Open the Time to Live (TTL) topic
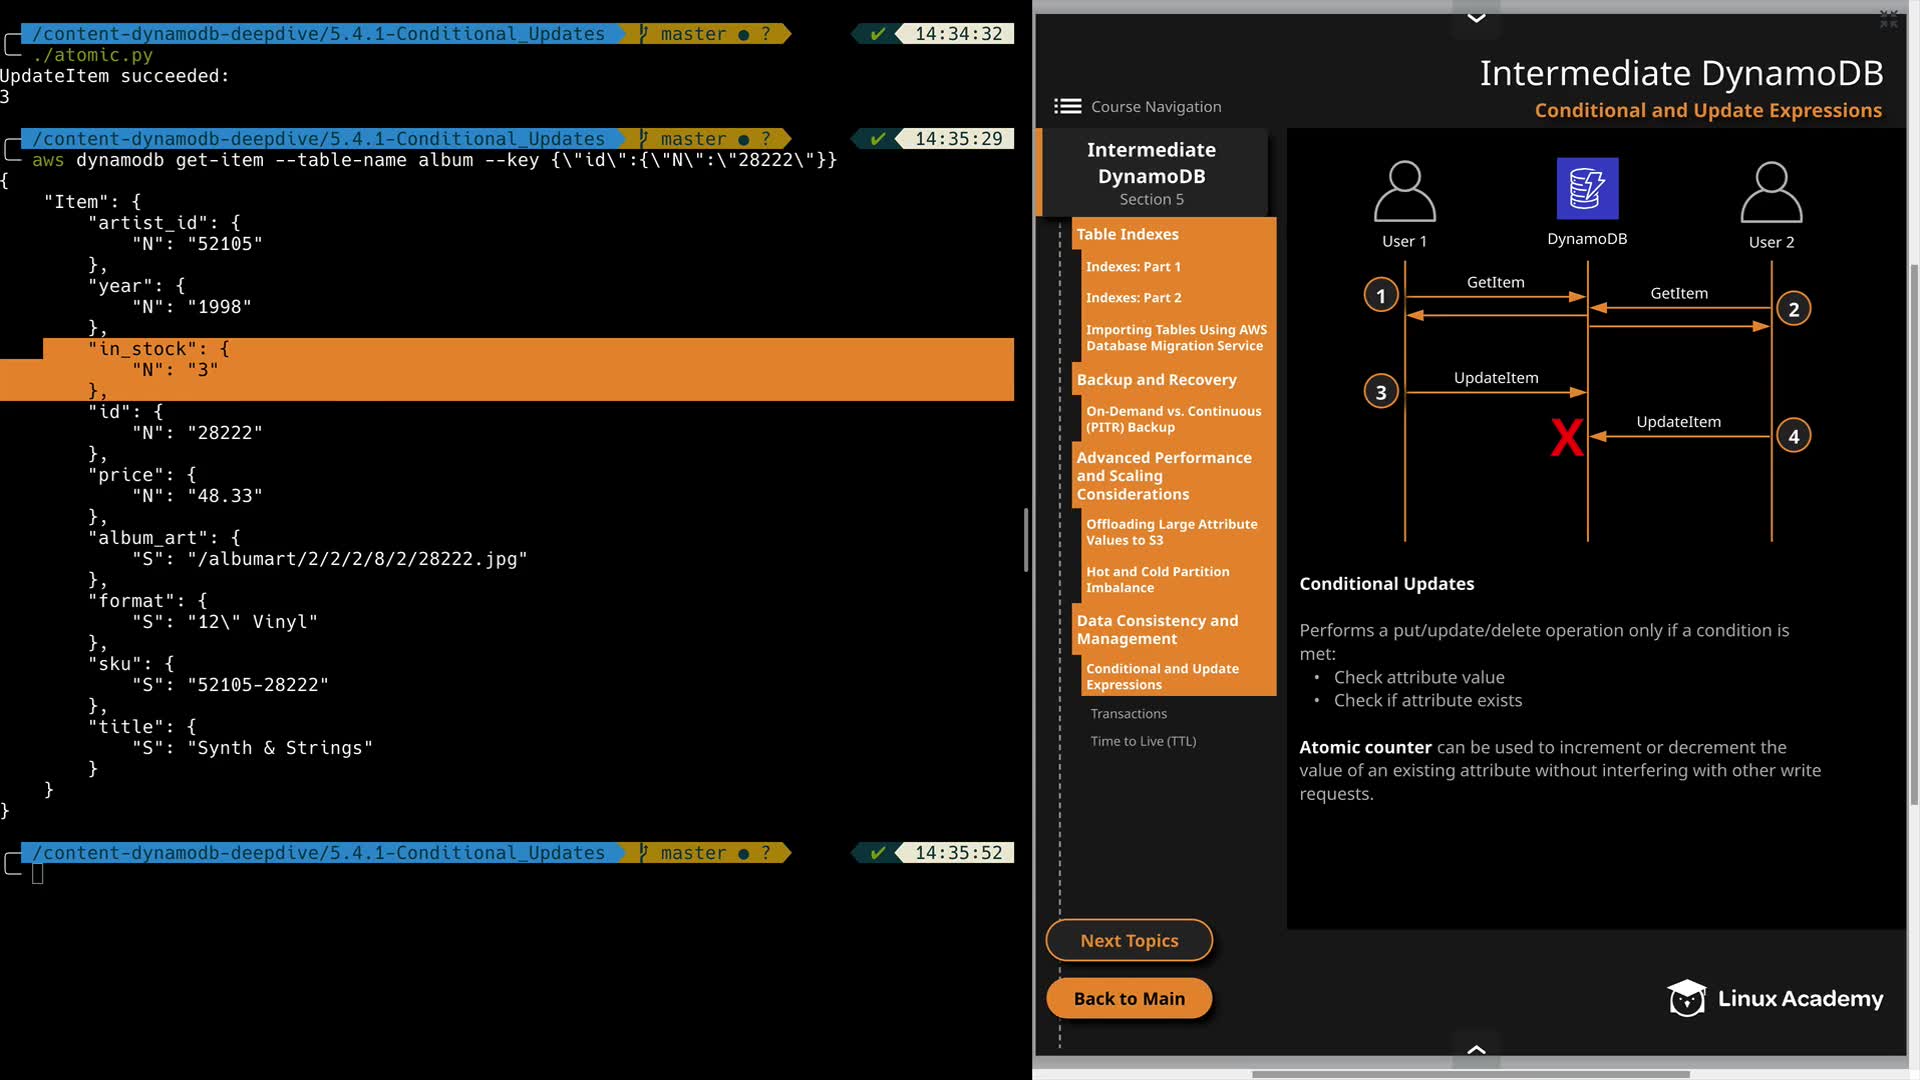 click(x=1142, y=741)
